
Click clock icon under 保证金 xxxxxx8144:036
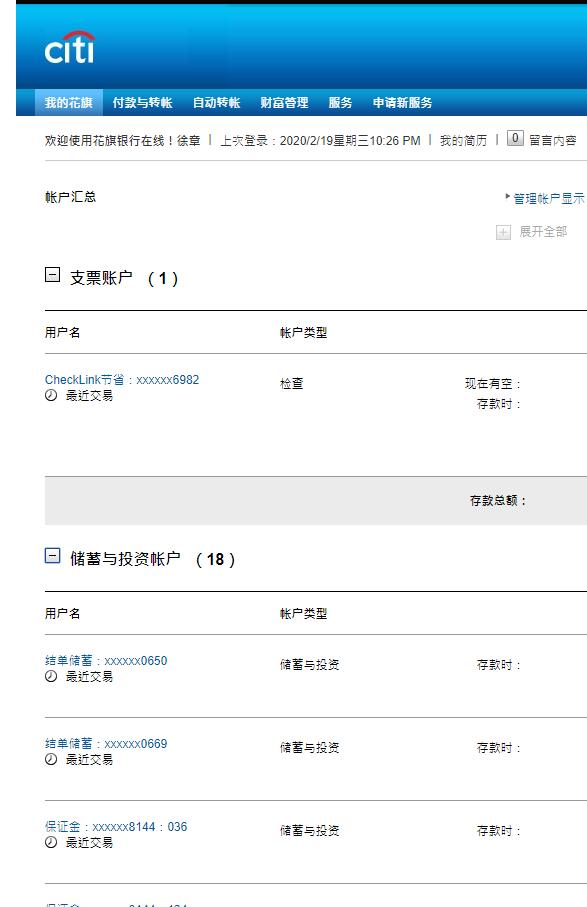click(51, 842)
